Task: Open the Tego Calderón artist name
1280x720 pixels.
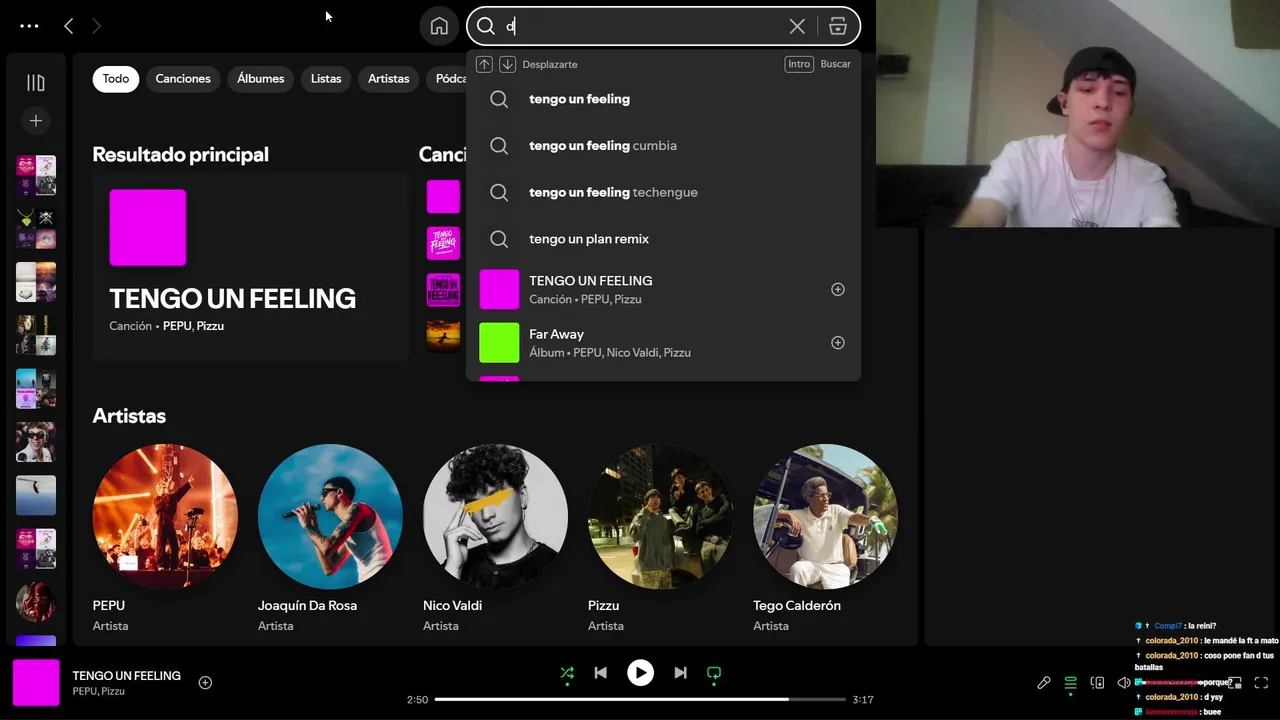Action: pos(797,606)
